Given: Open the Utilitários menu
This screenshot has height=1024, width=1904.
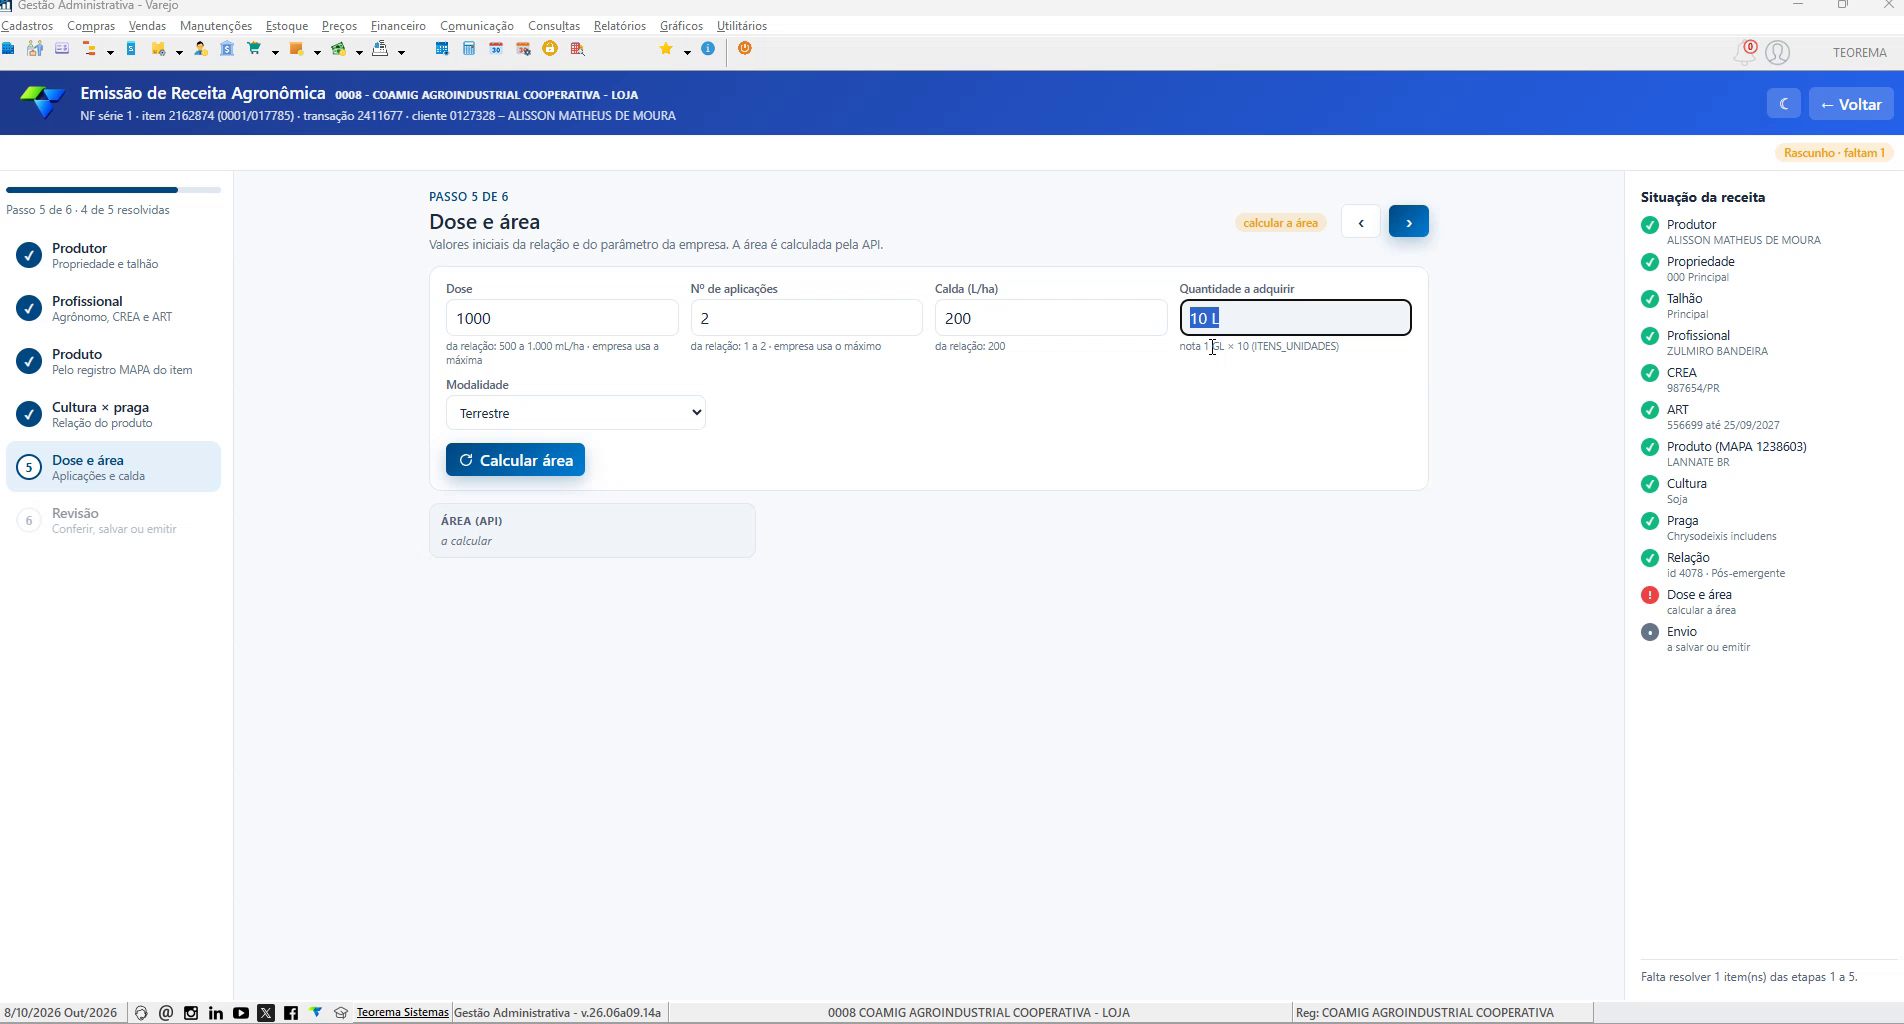Looking at the screenshot, I should pyautogui.click(x=742, y=26).
